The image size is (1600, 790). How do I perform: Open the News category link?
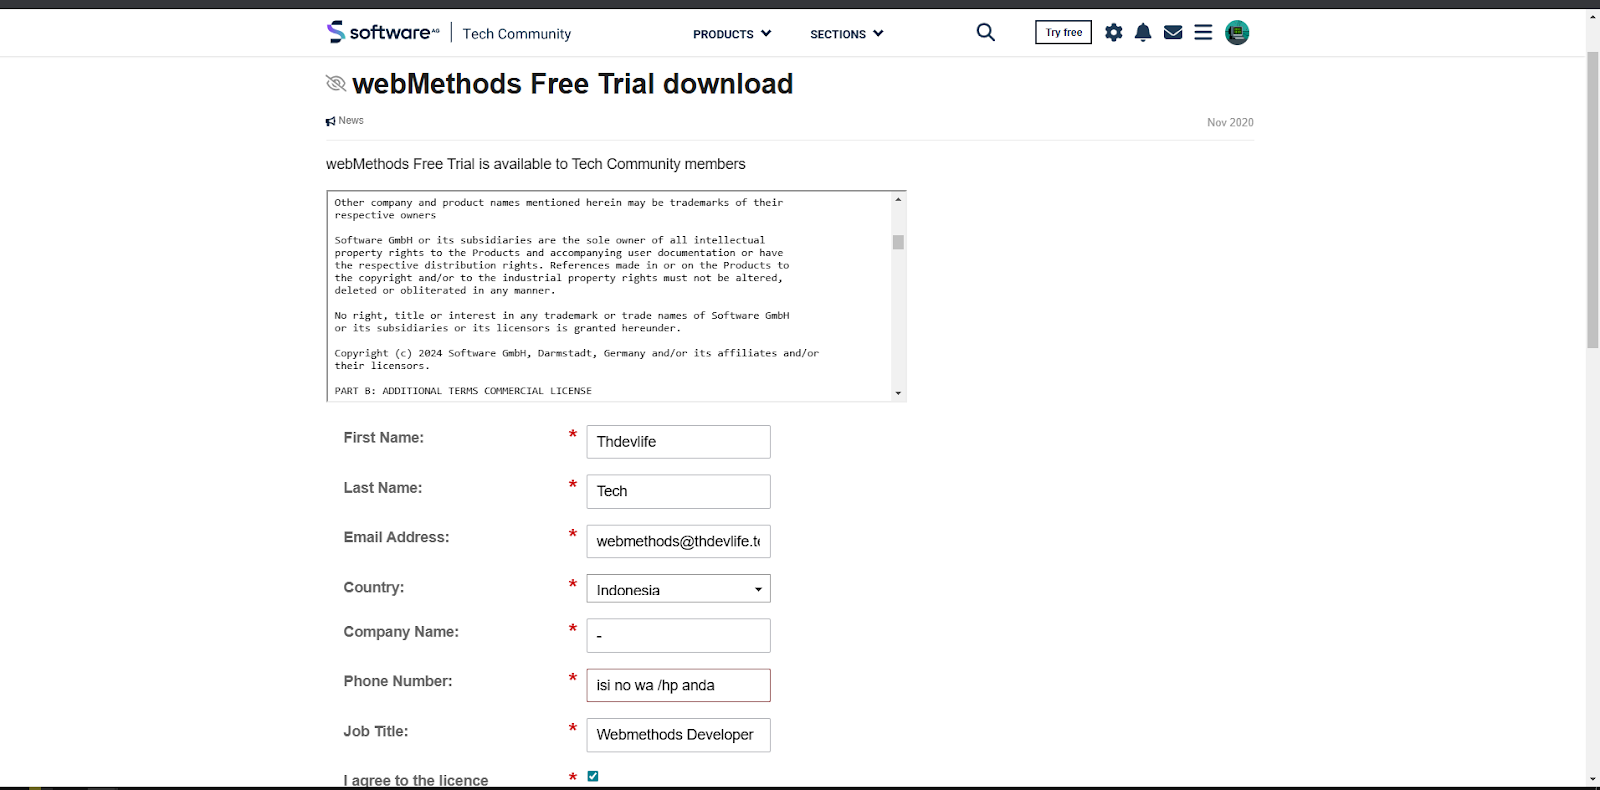(345, 121)
